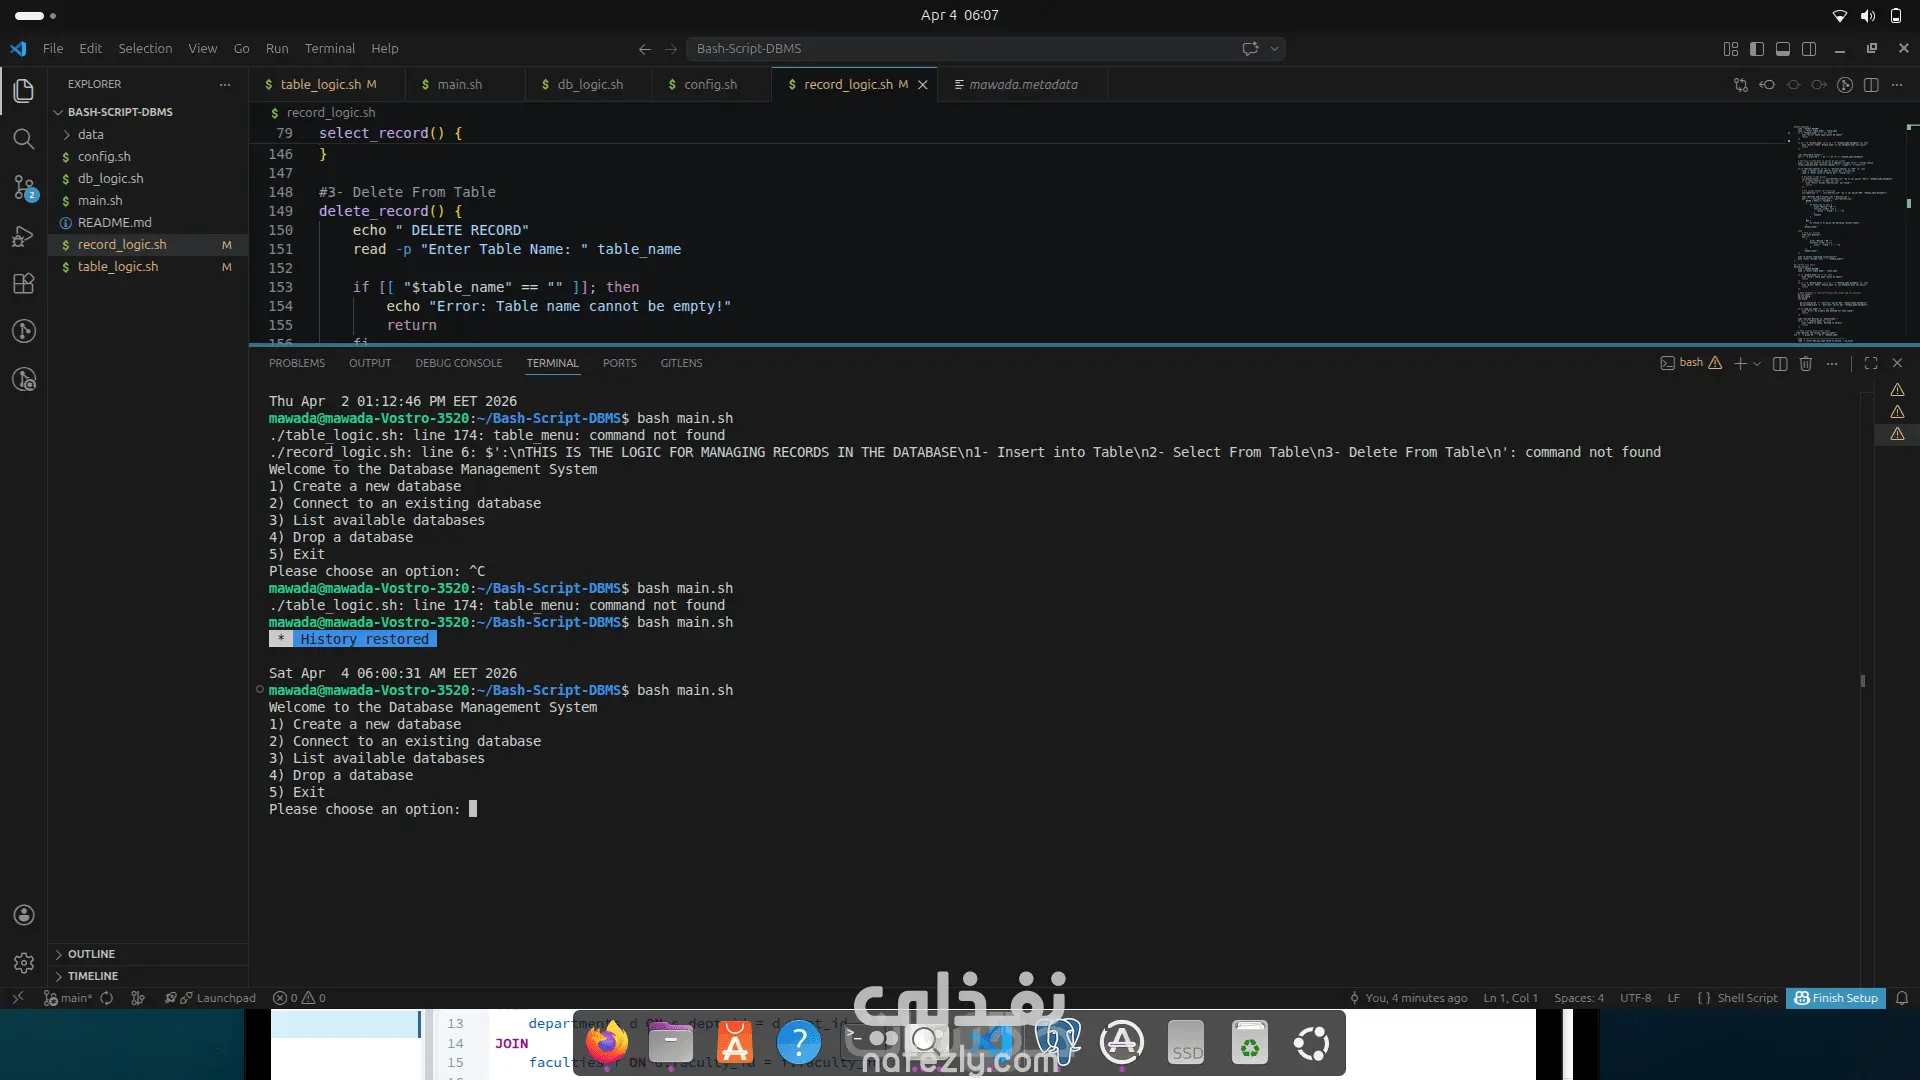Open notifications bell in status bar
This screenshot has height=1080, width=1920.
coord(1902,998)
